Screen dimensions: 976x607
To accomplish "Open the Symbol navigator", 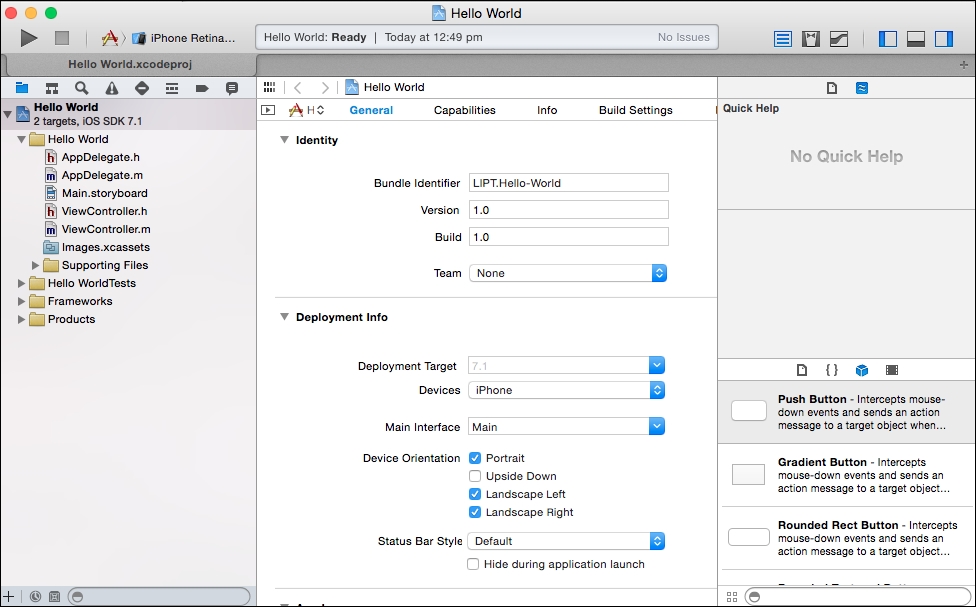I will click(52, 87).
